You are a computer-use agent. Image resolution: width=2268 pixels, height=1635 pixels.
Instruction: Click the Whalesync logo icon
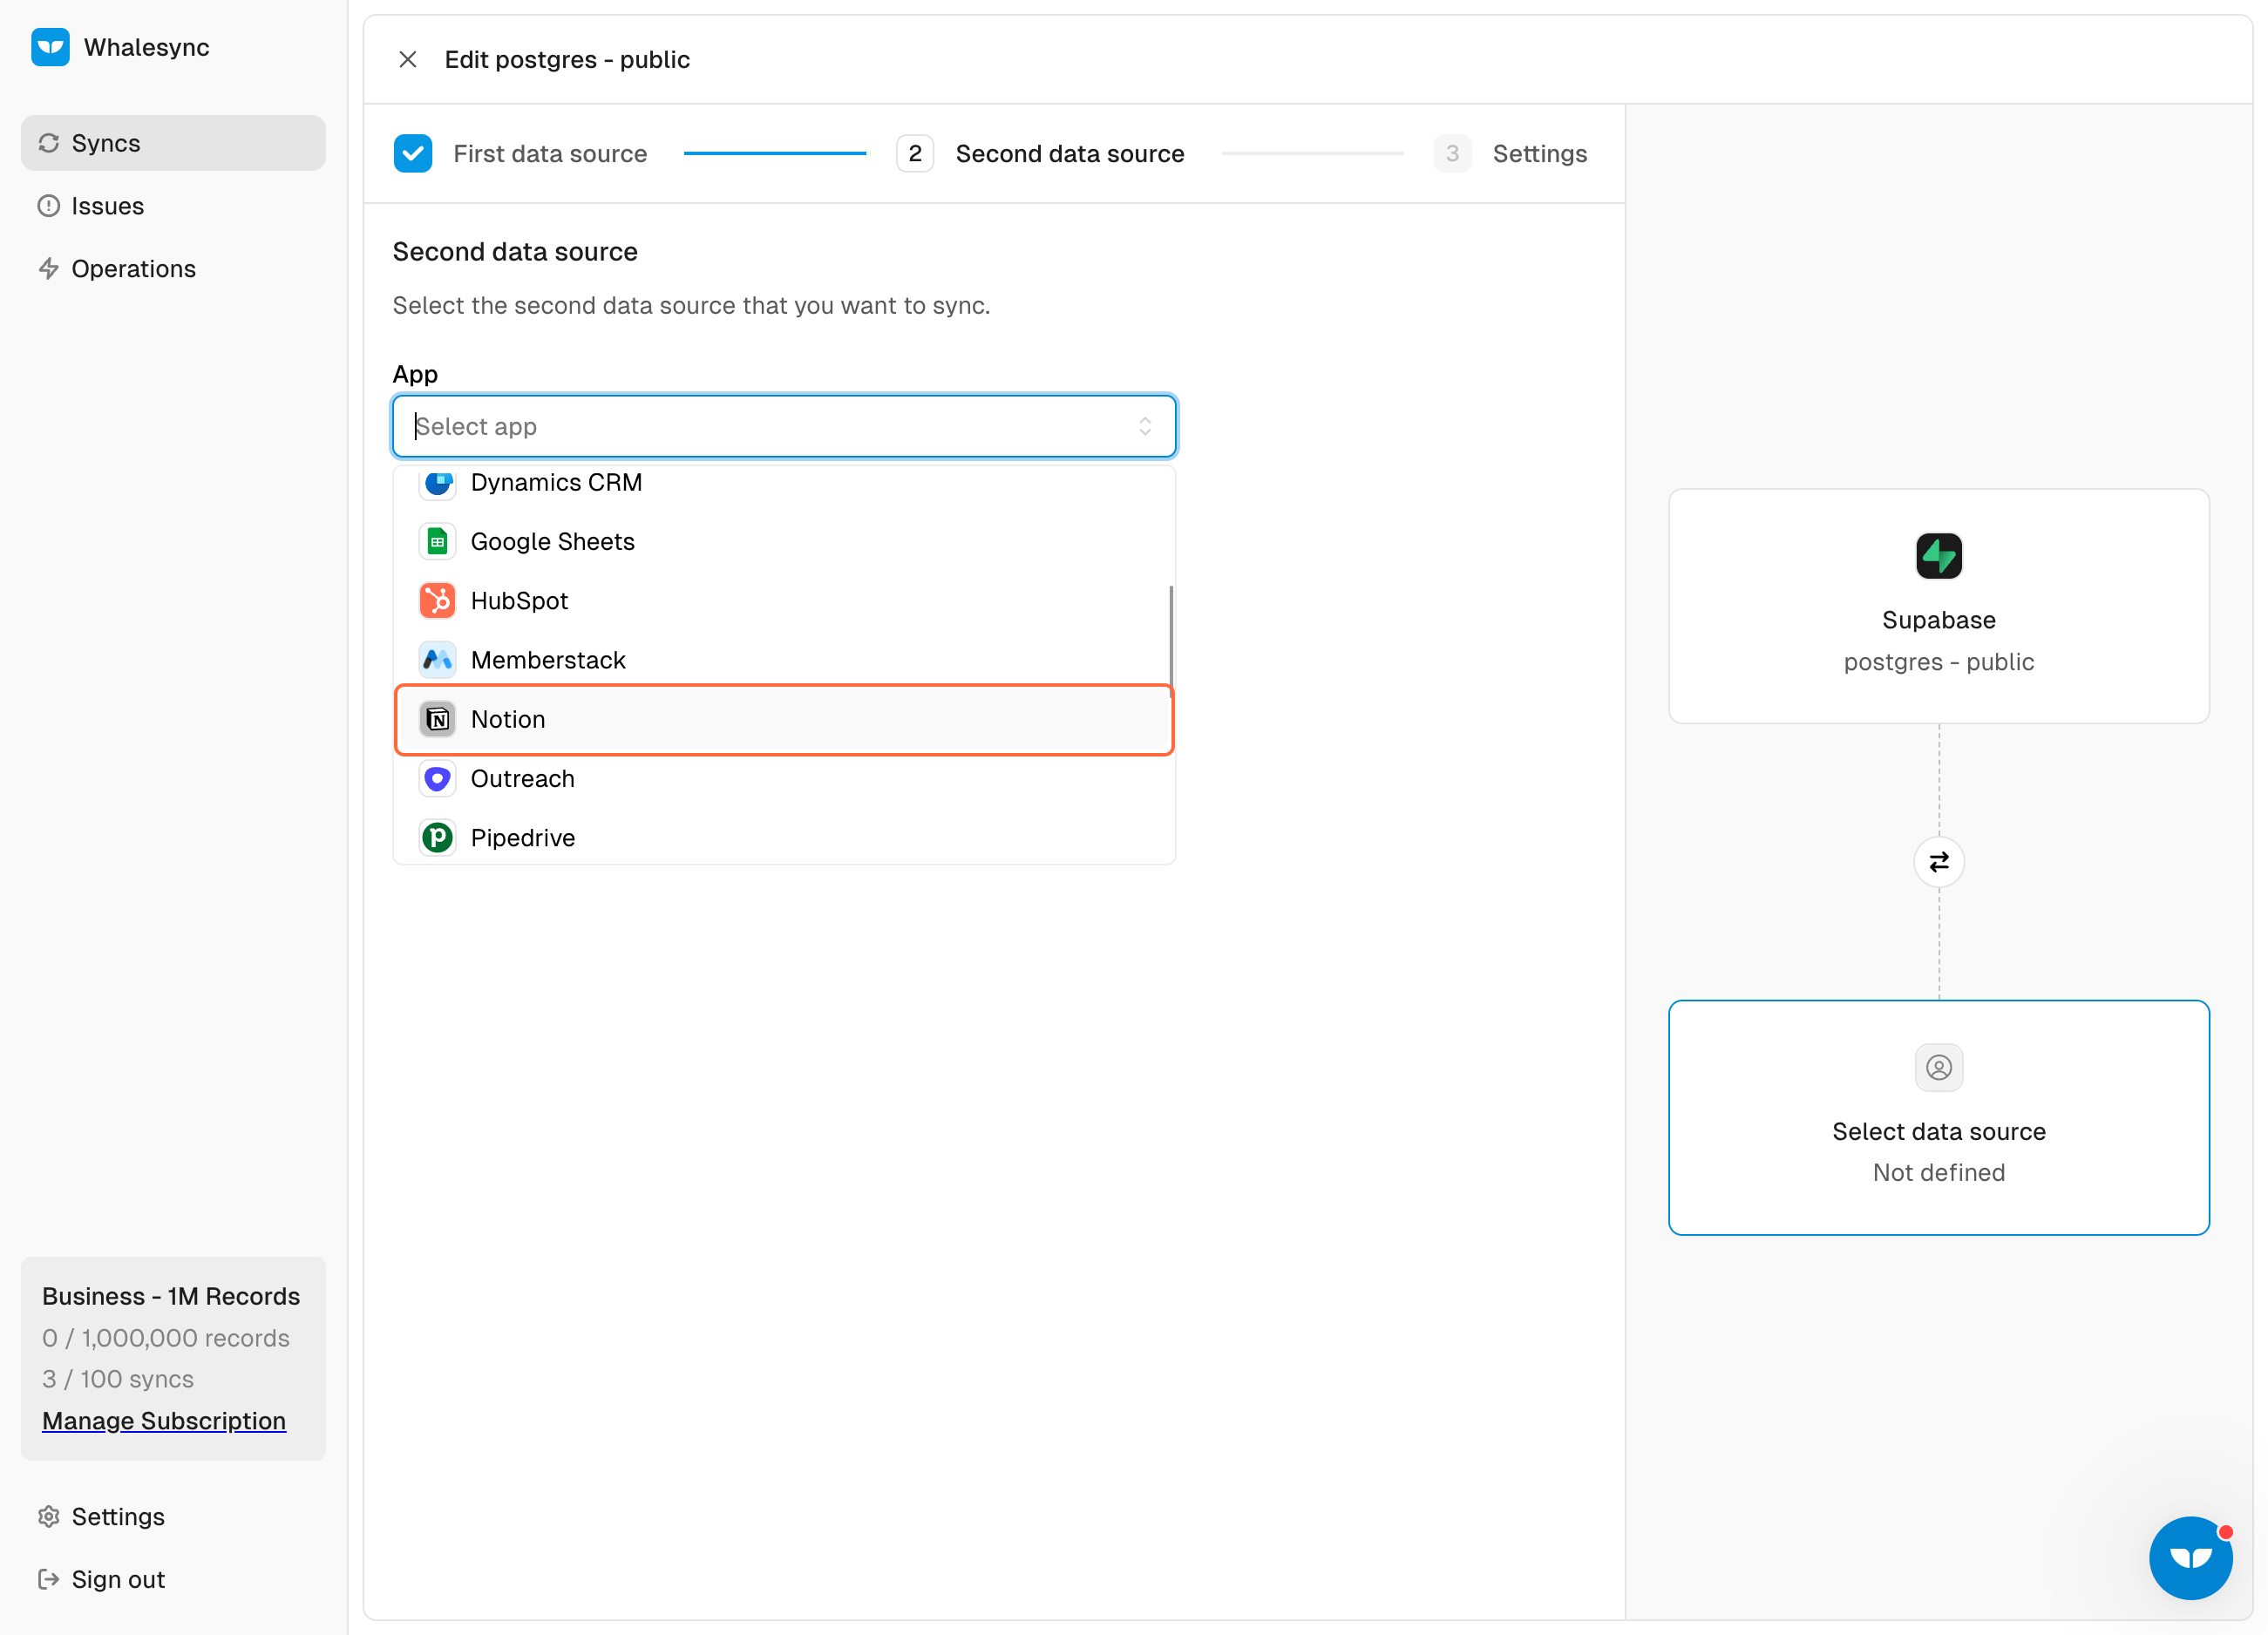(x=50, y=47)
